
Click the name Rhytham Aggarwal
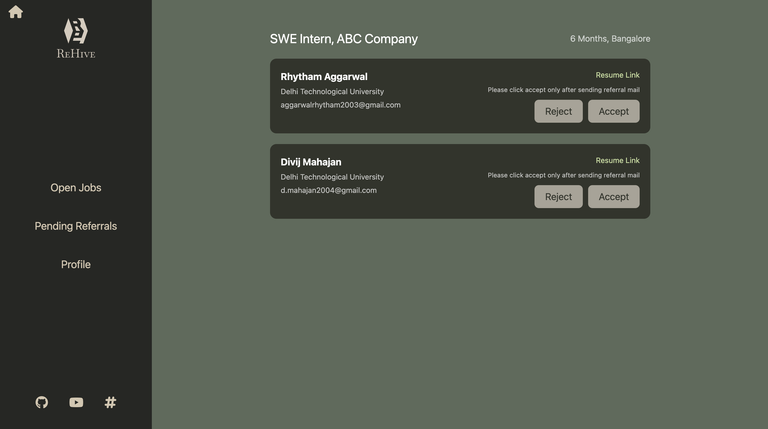point(324,77)
